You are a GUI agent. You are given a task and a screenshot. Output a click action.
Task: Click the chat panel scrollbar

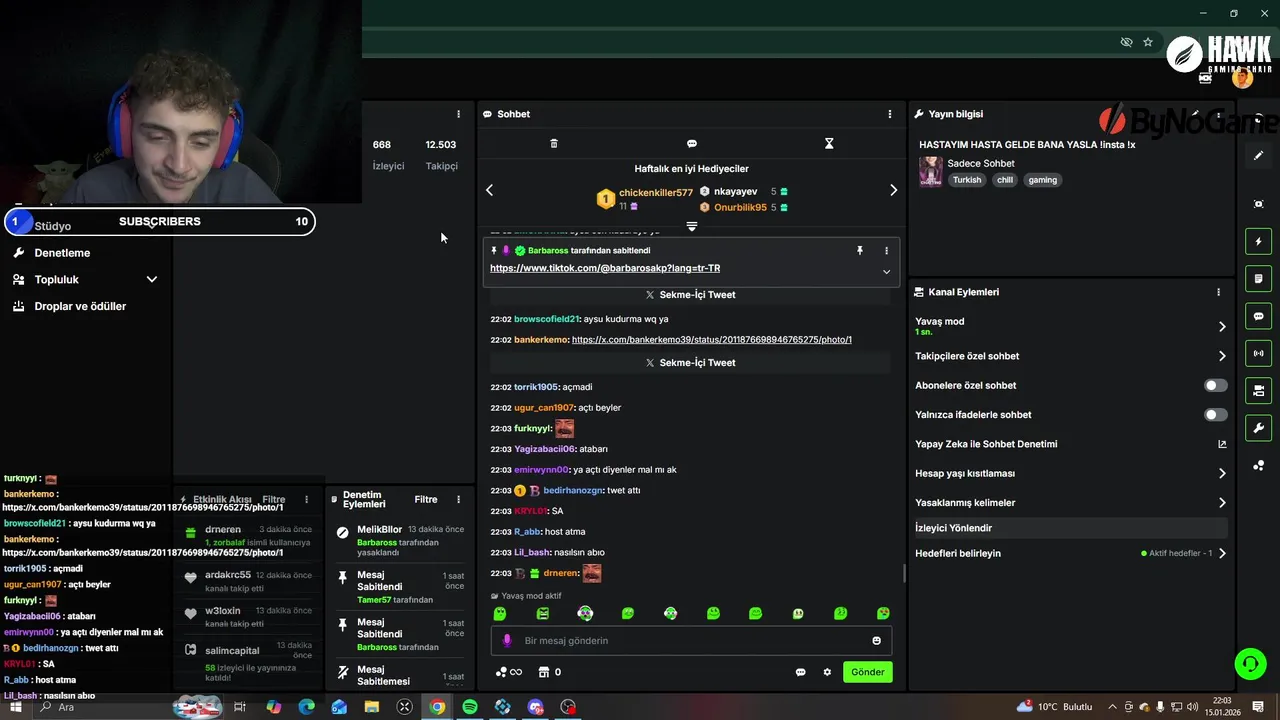pyautogui.click(x=904, y=573)
